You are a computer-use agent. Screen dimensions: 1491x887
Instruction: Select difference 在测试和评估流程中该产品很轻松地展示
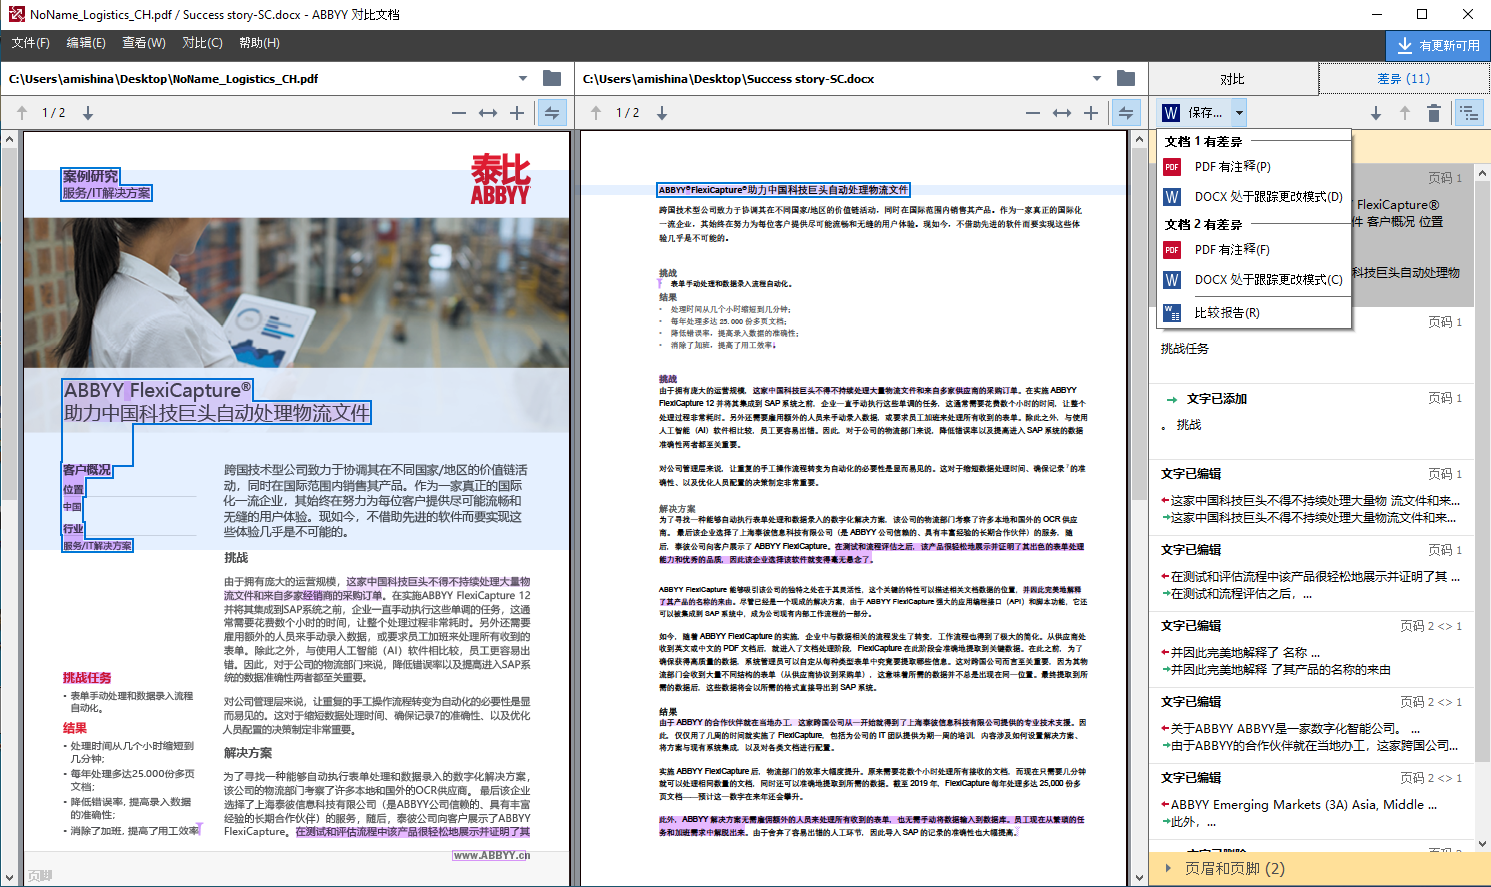tap(1311, 573)
